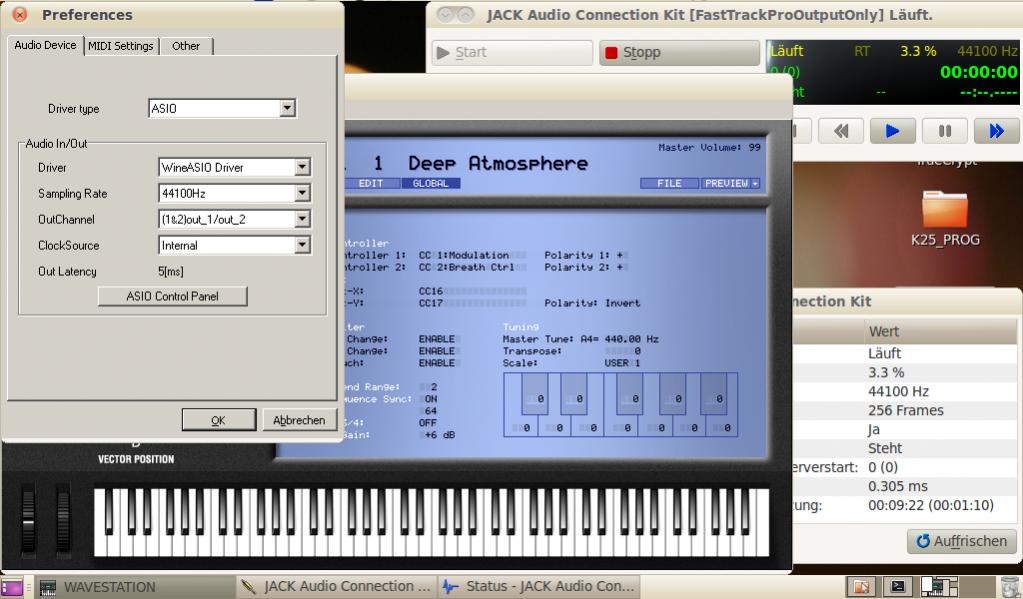Click the Master Volume value 99

754,147
